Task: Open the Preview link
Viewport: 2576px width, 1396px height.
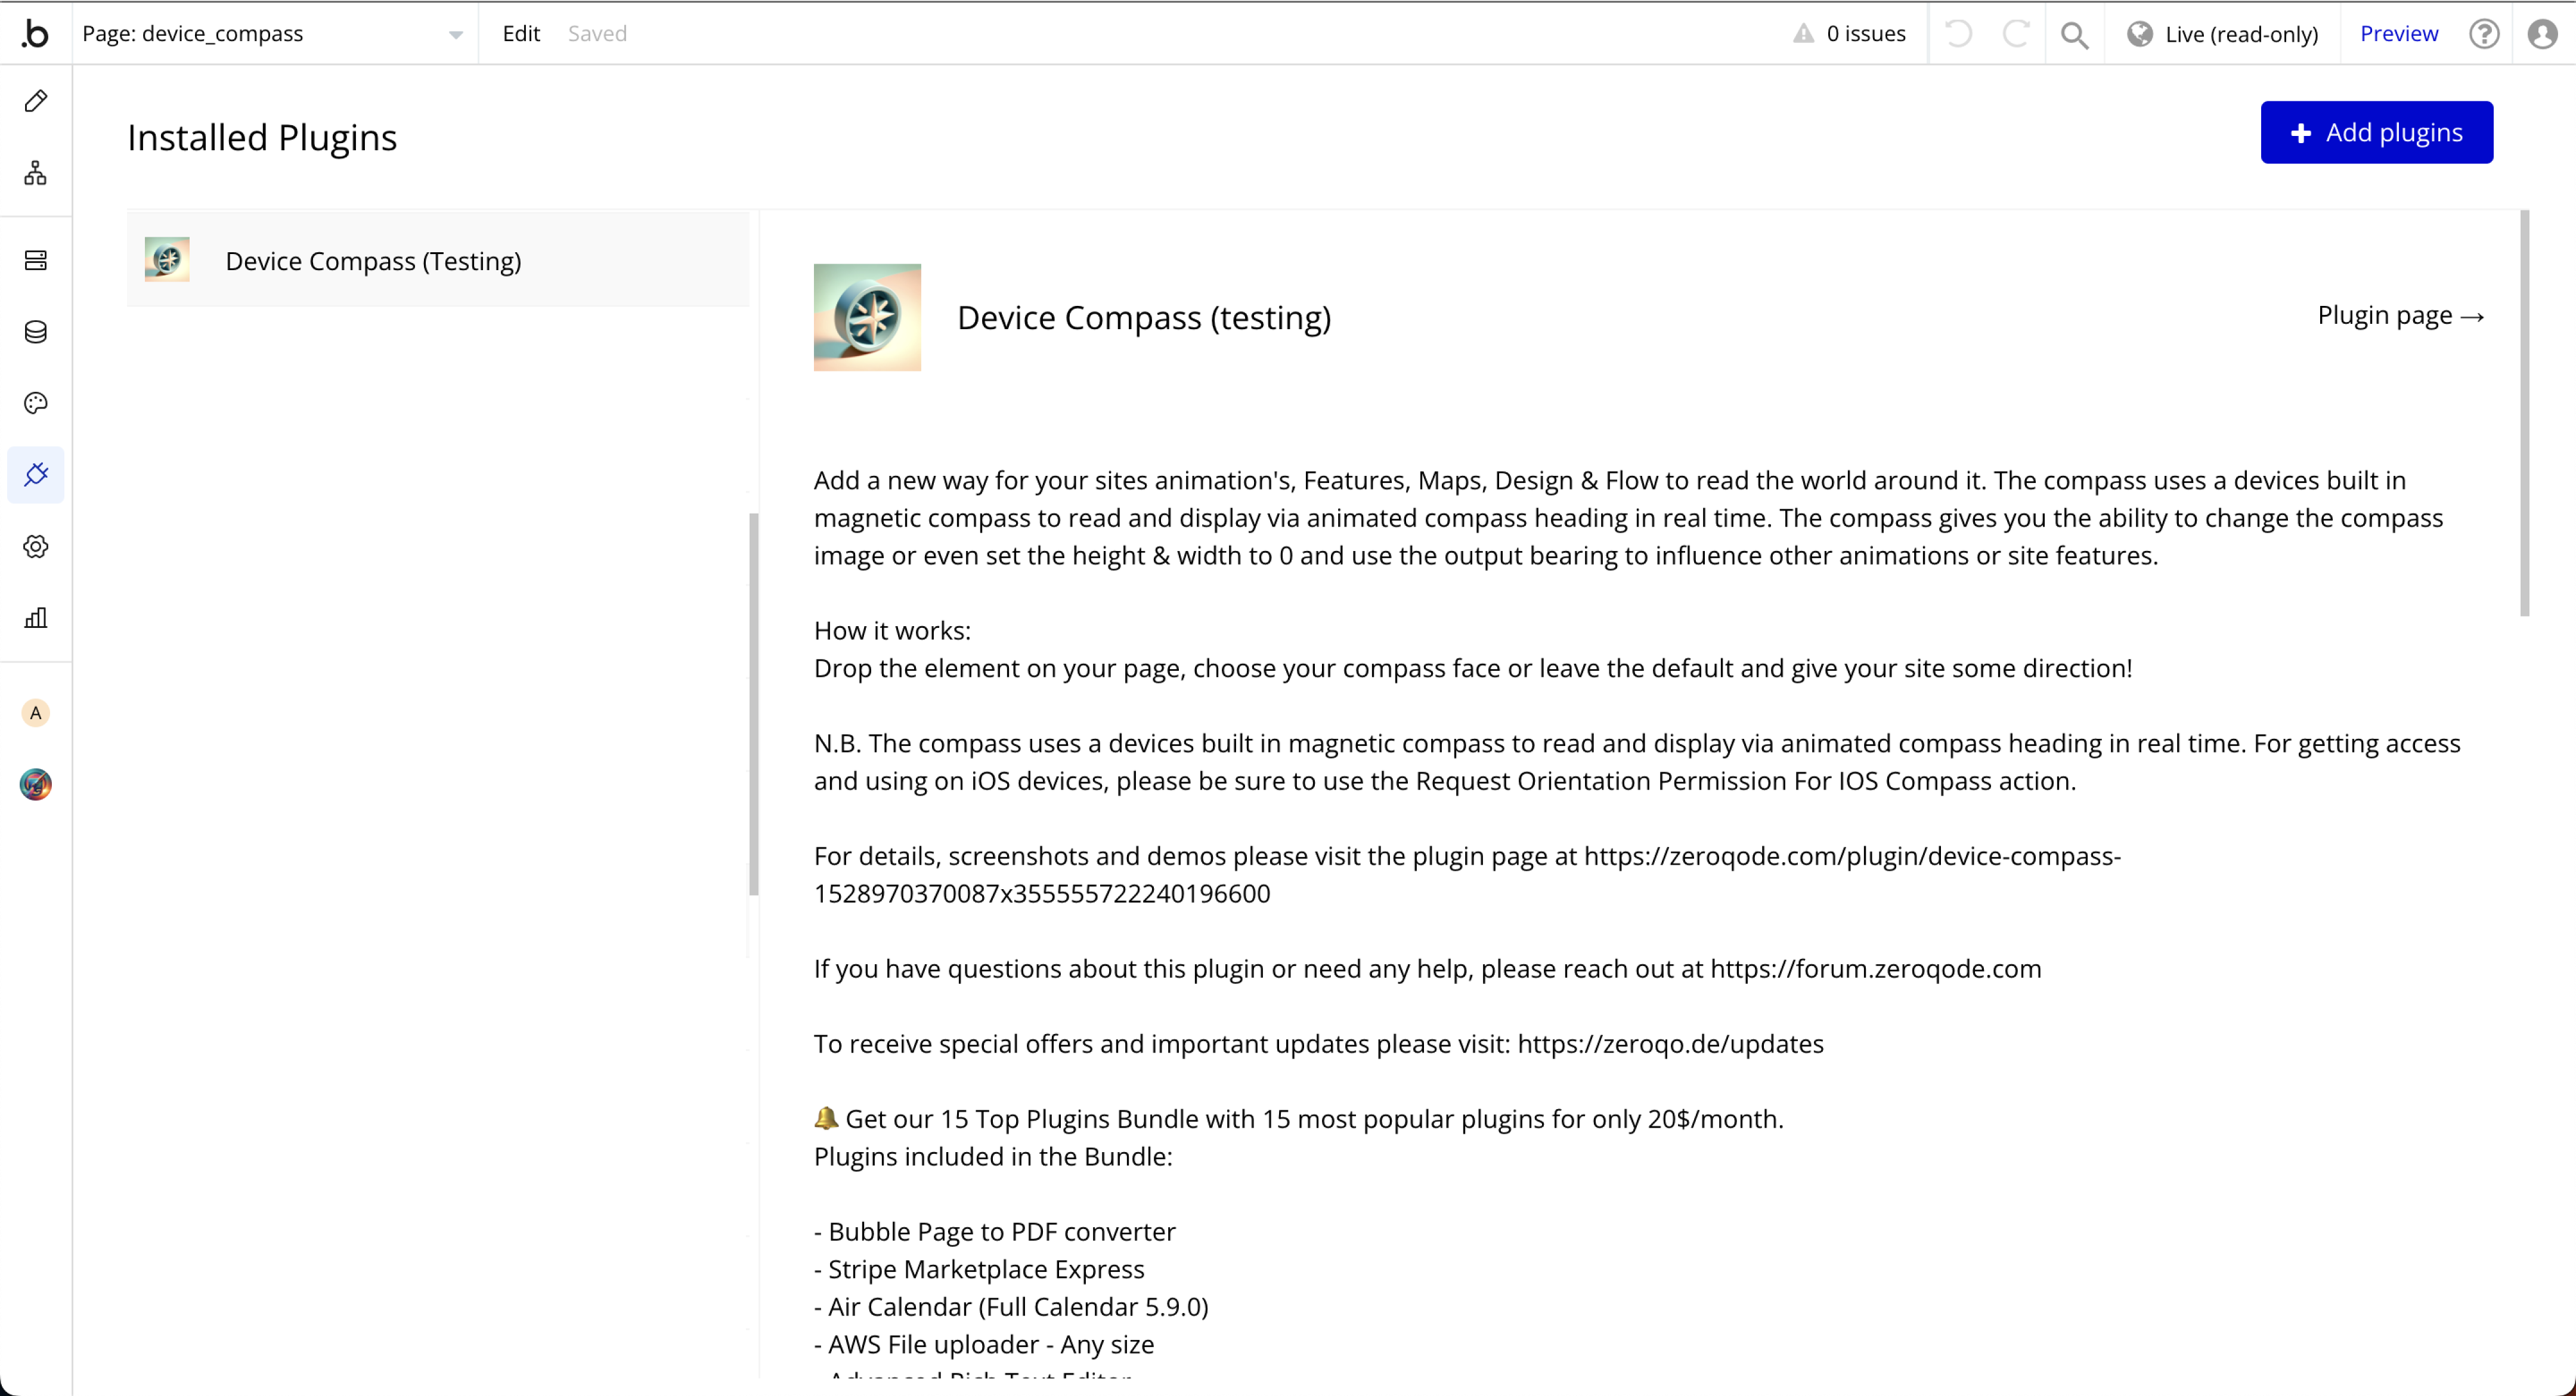Action: (x=2398, y=34)
